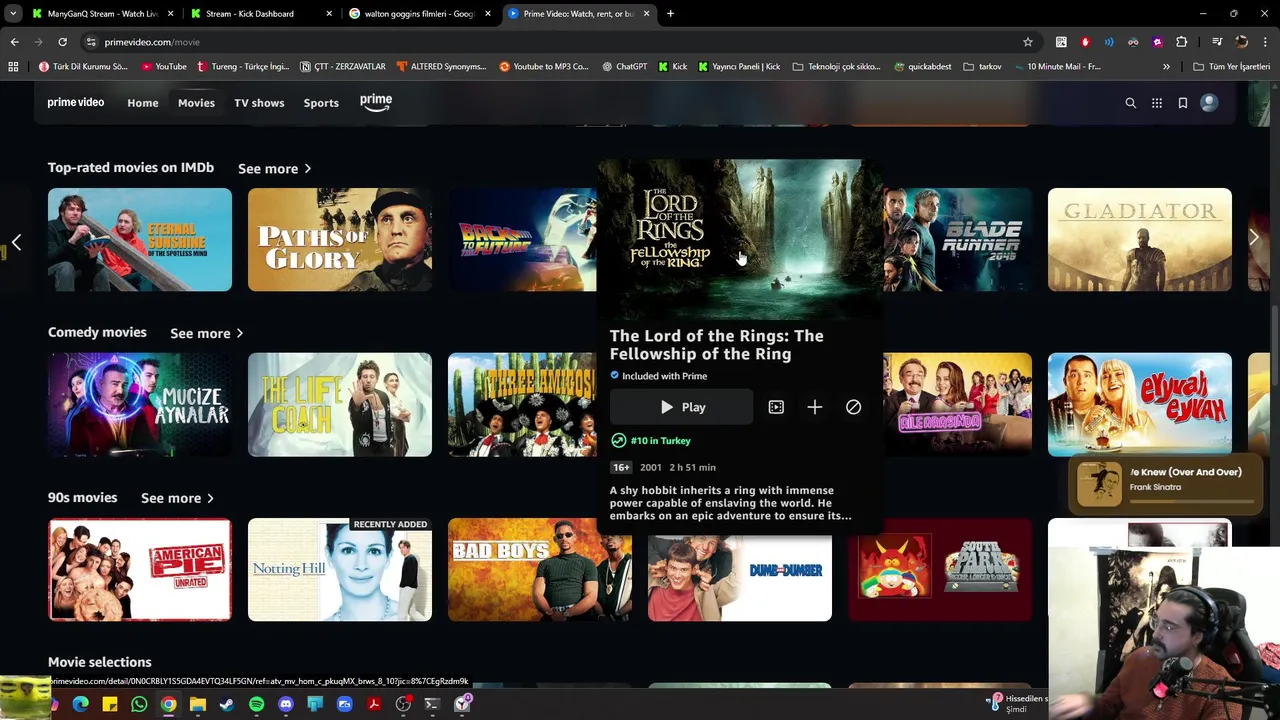Slide the carousel left with the previous arrow
This screenshot has width=1280, height=720.
pos(16,241)
